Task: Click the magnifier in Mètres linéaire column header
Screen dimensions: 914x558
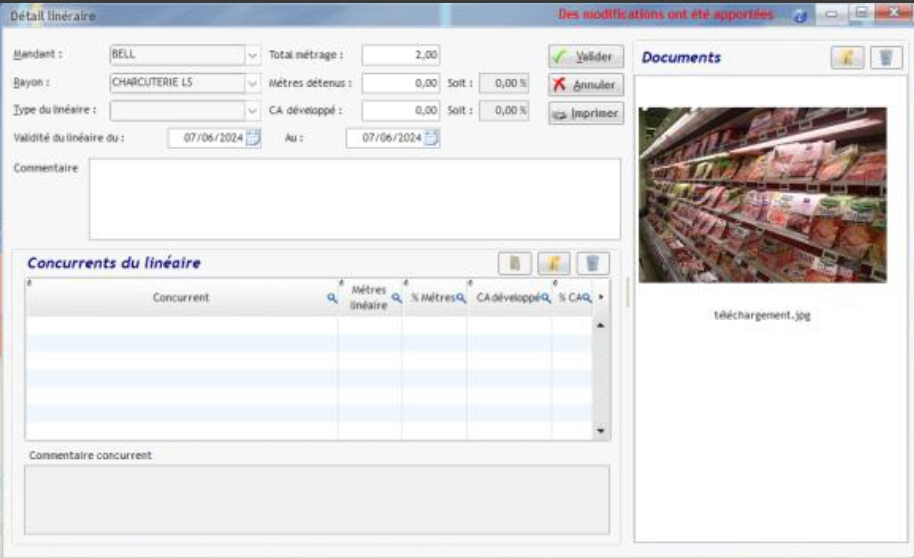Action: pos(396,298)
